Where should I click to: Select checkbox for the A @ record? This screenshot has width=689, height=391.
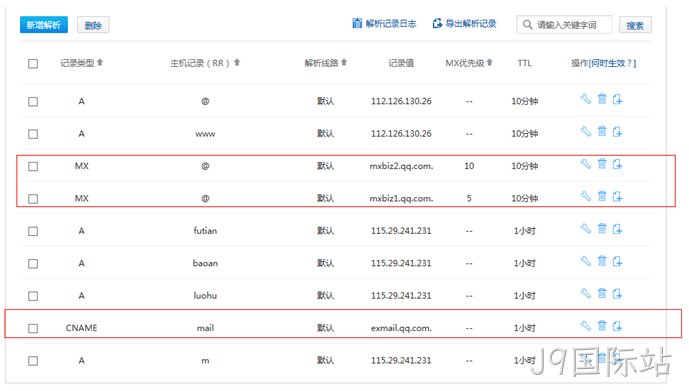coord(33,101)
